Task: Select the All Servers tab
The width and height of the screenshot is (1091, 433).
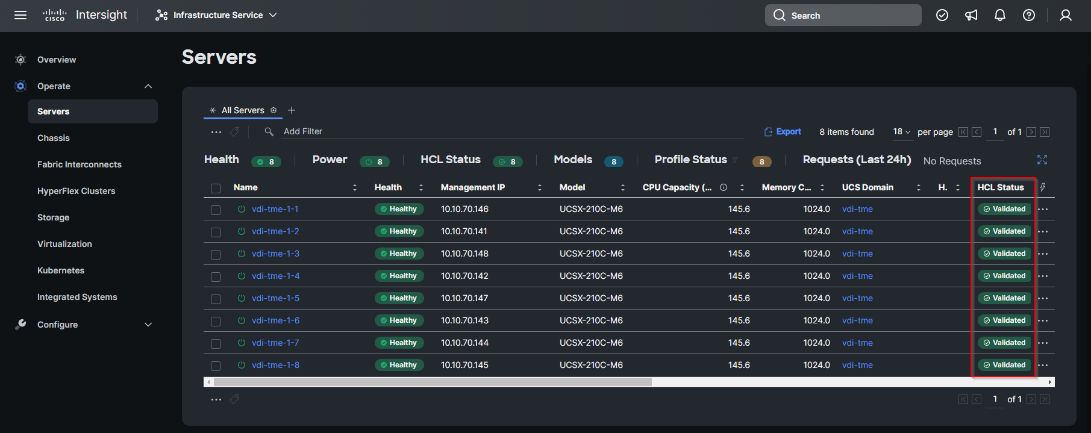Action: (242, 110)
